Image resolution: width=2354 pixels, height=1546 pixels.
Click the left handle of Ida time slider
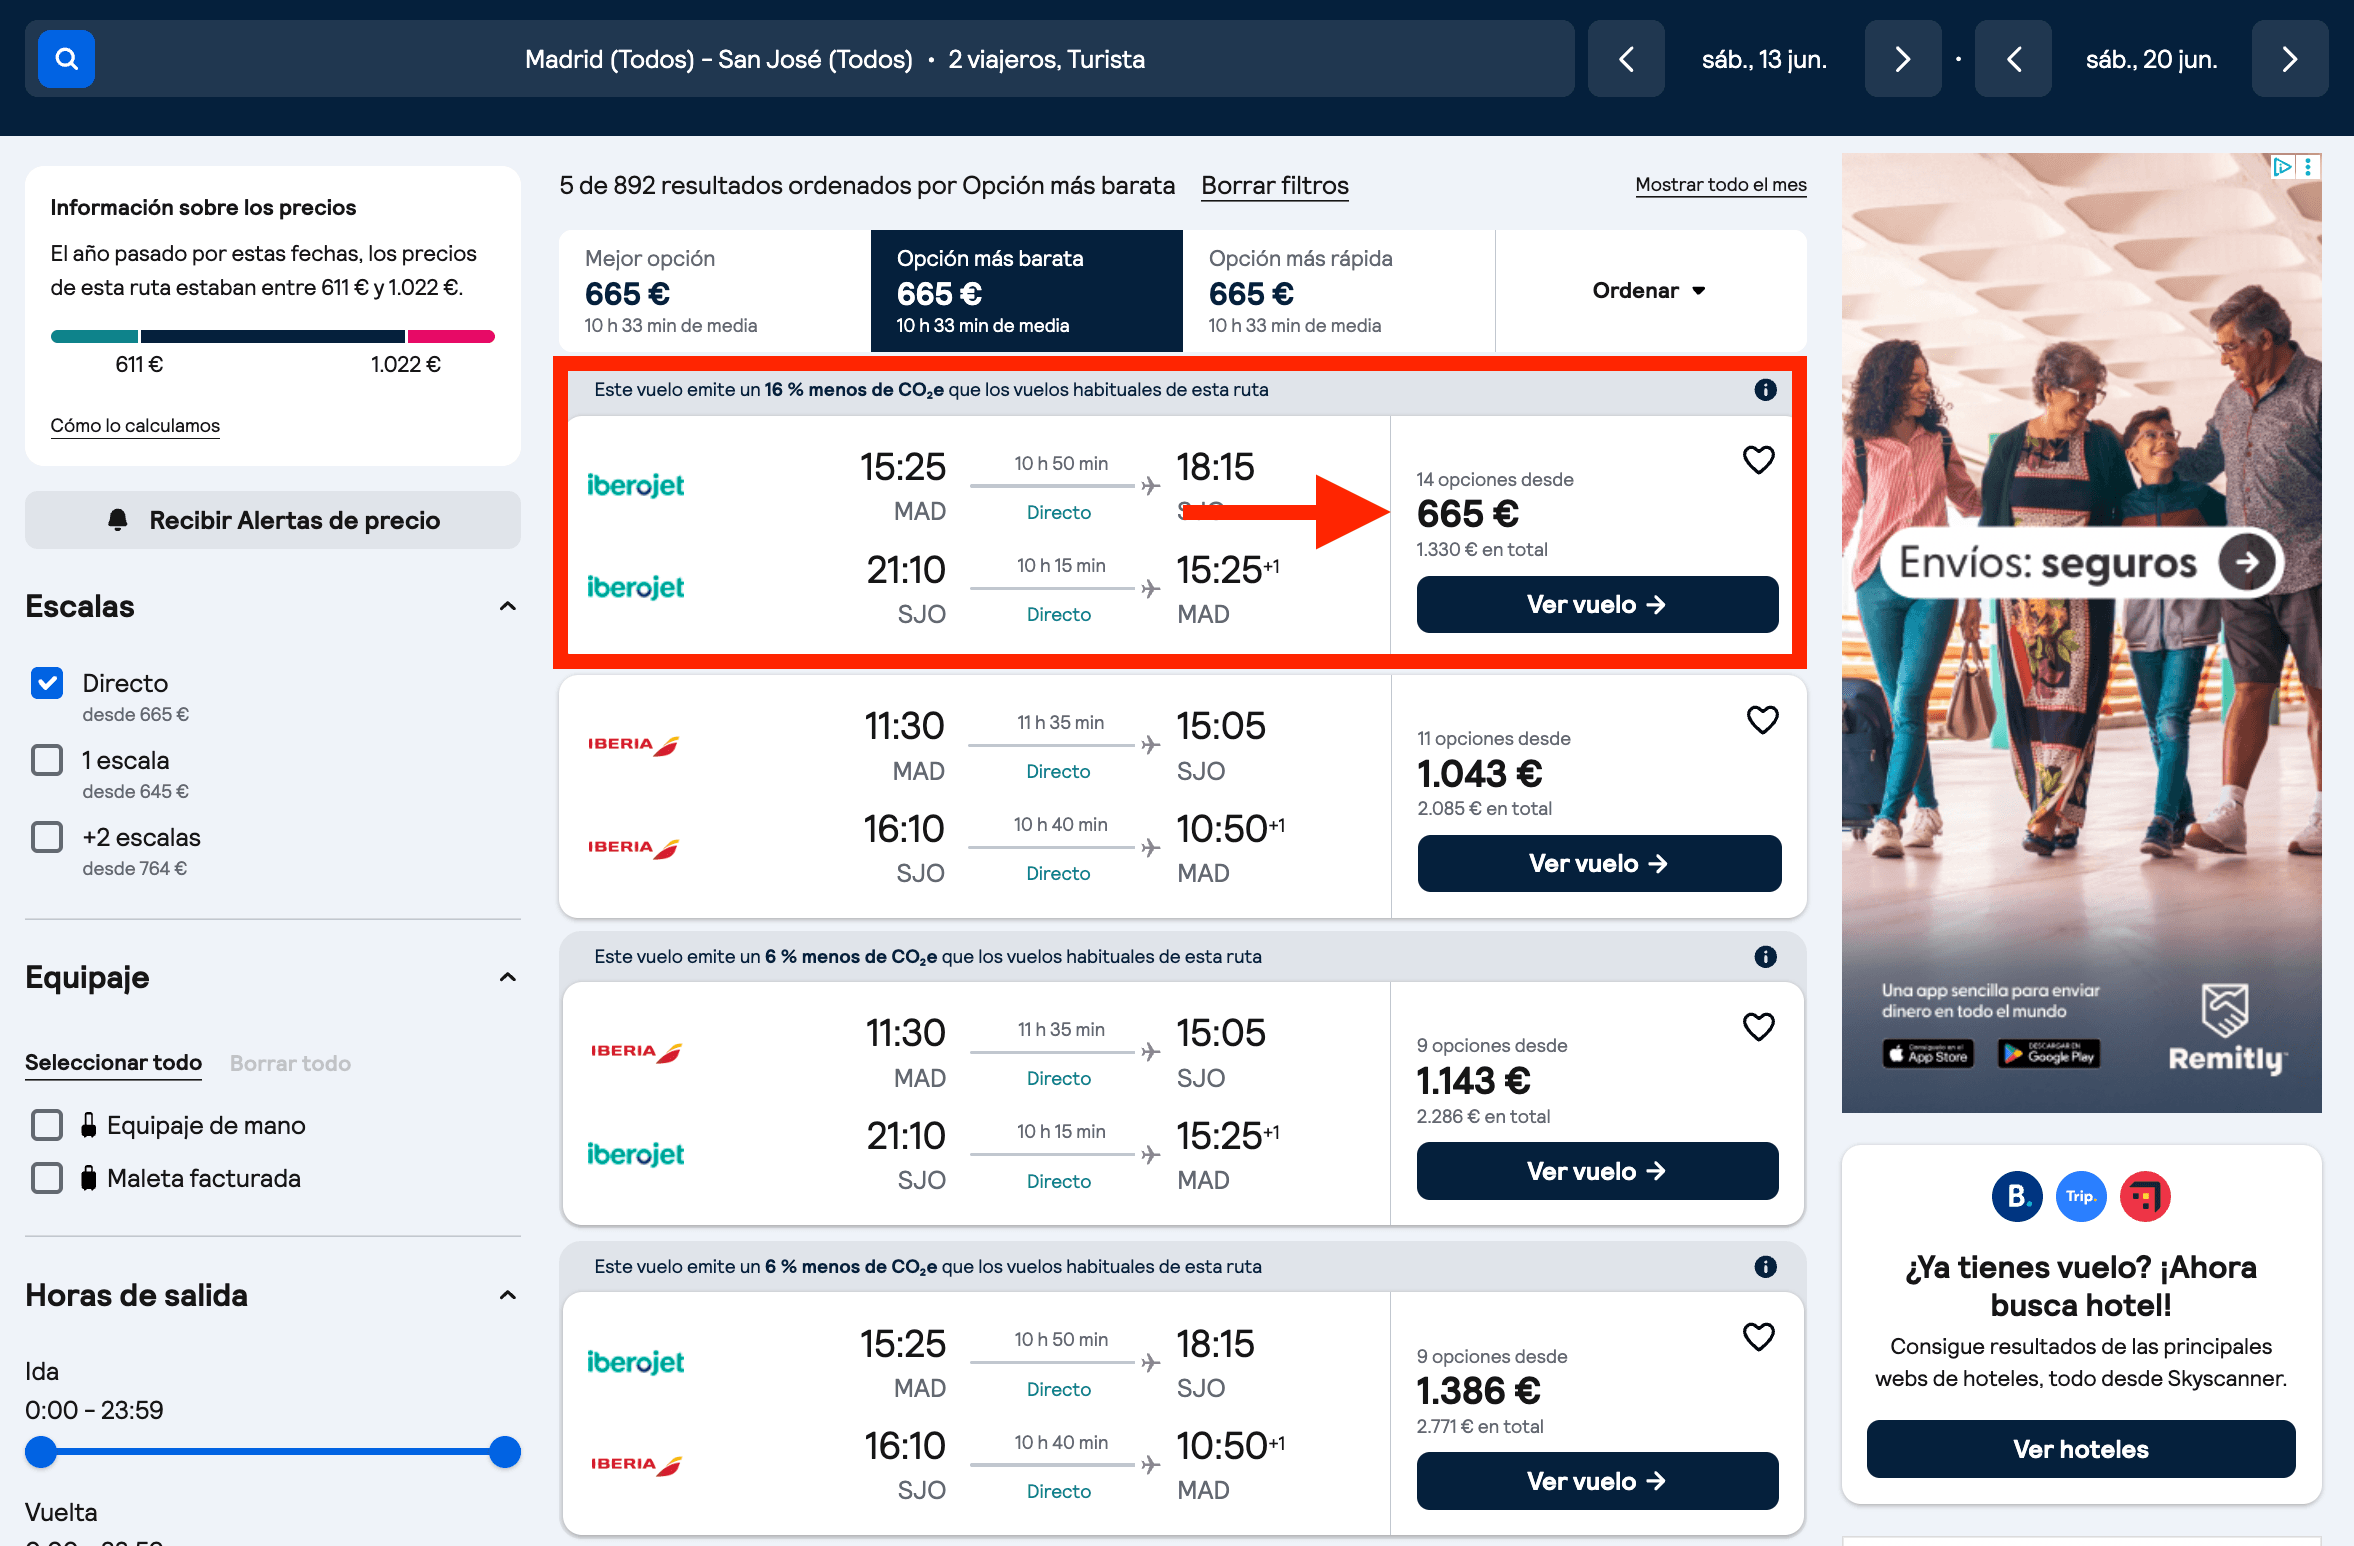point(41,1452)
